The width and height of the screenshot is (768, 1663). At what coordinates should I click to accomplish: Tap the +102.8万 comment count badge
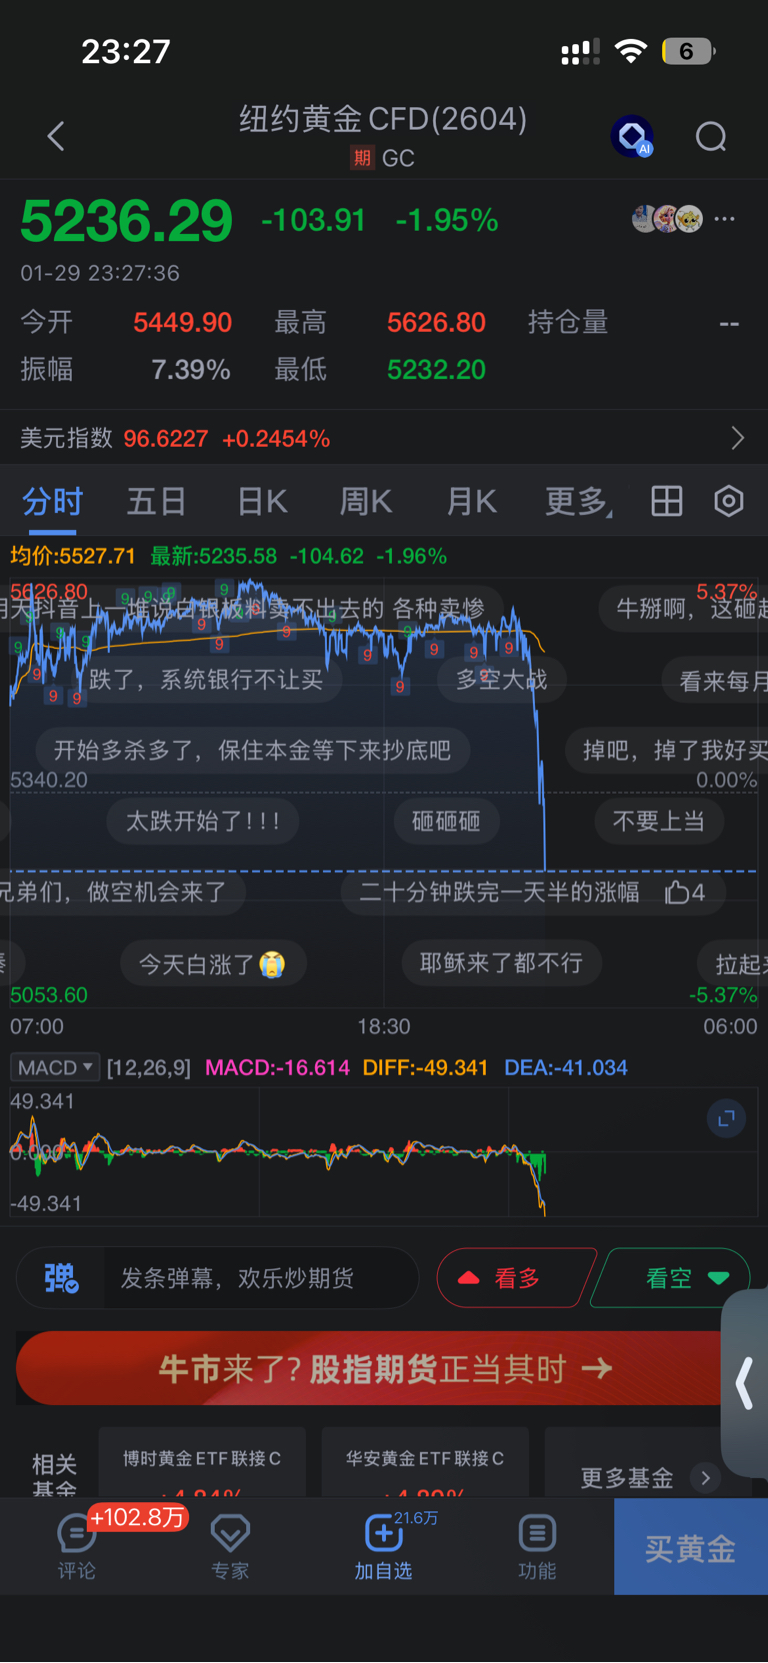(x=138, y=1517)
